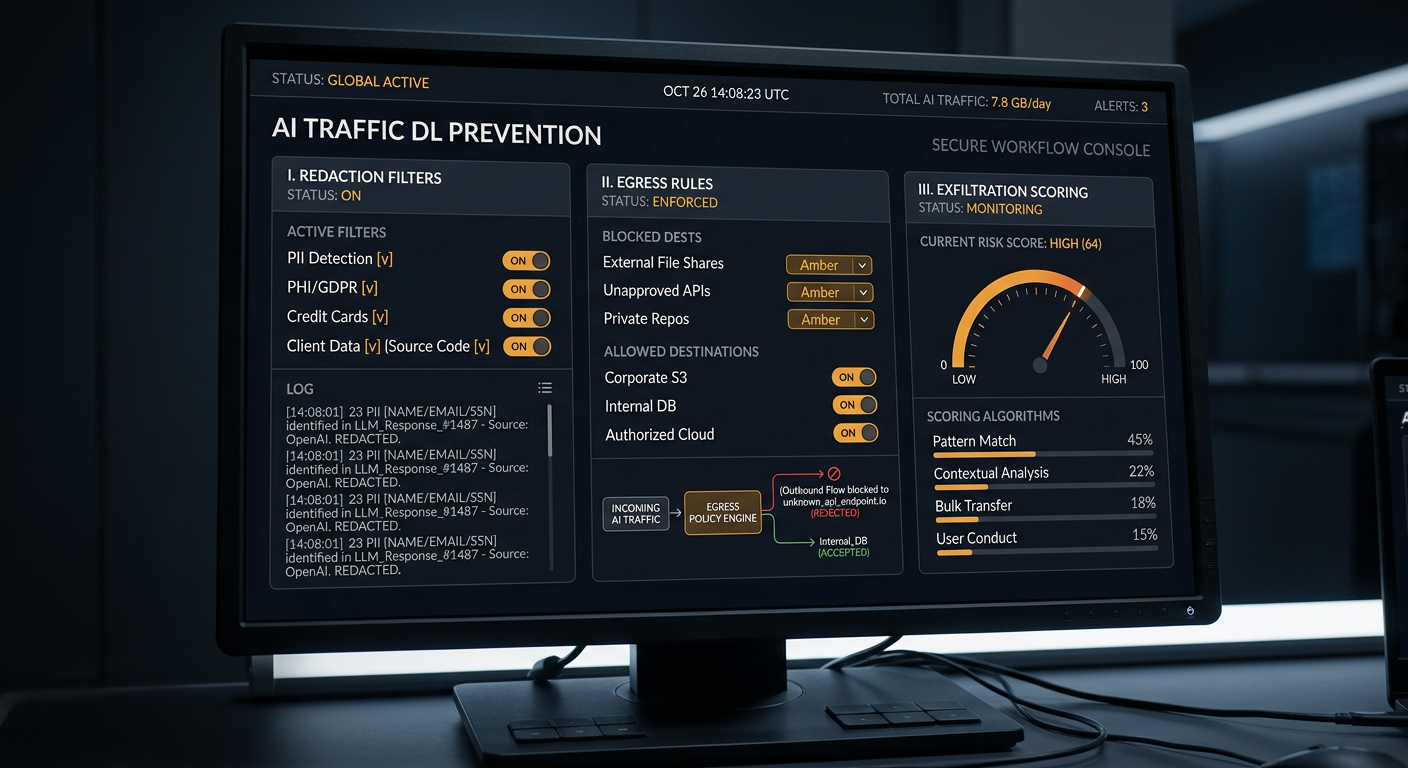This screenshot has height=768, width=1408.
Task: Click the Internal_DB (ACCEPTED) flow label
Action: (844, 546)
